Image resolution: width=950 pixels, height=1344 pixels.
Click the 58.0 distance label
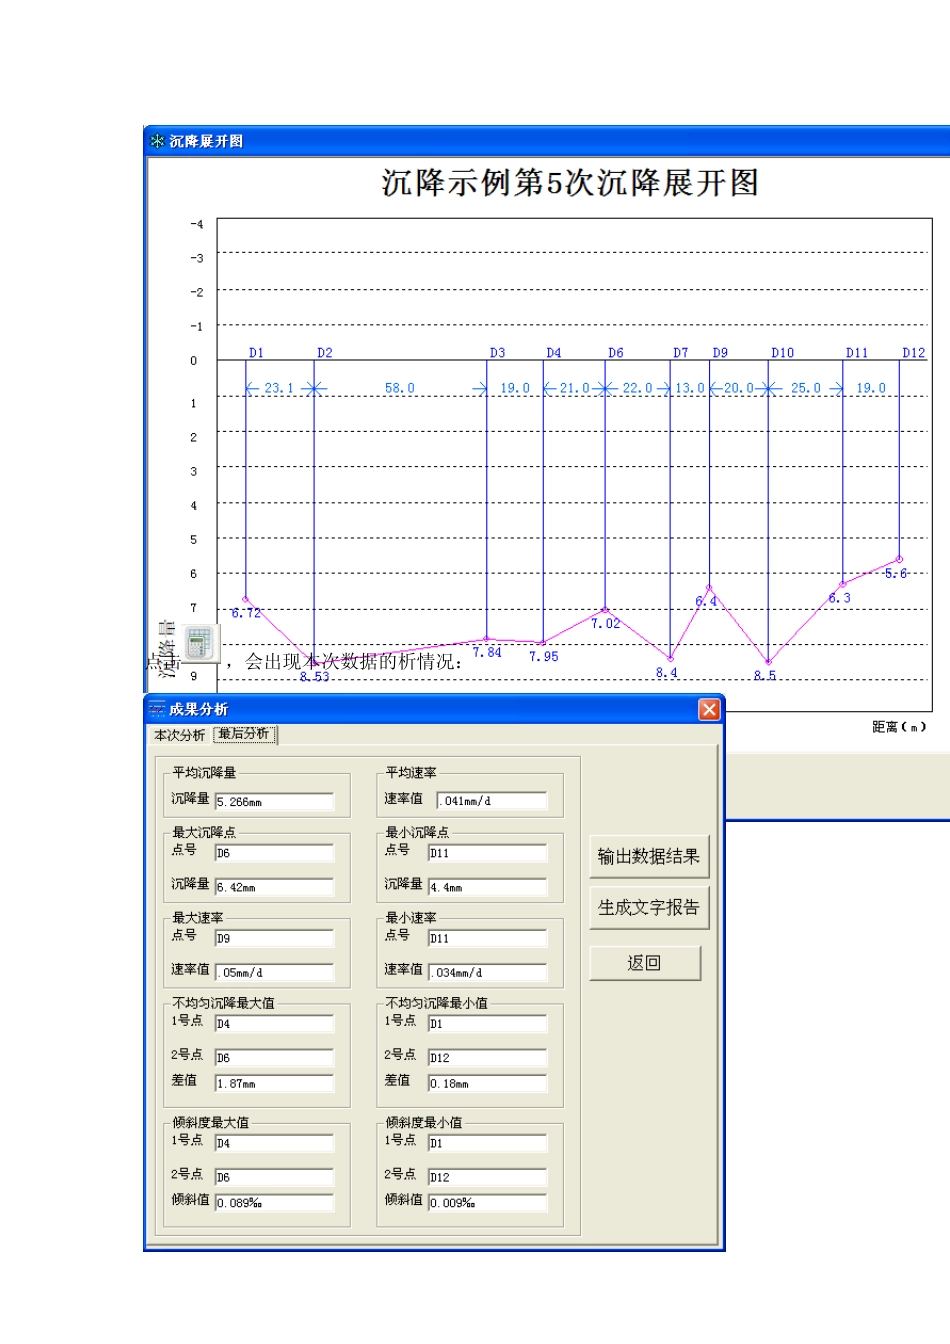pos(399,388)
